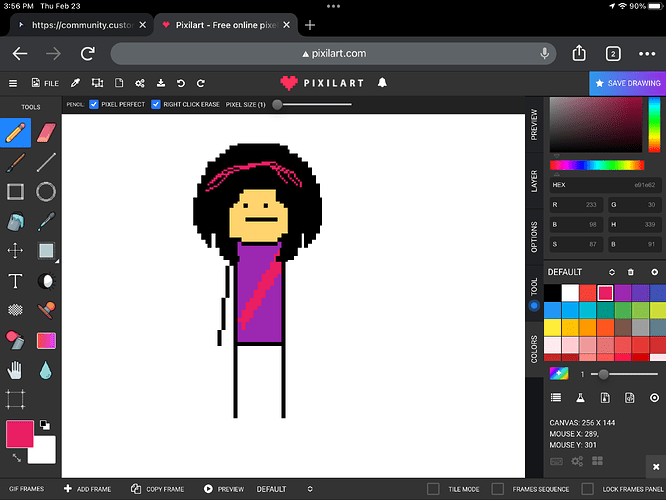Click the Undo arrow in top toolbar
This screenshot has width=666, height=500.
(181, 83)
